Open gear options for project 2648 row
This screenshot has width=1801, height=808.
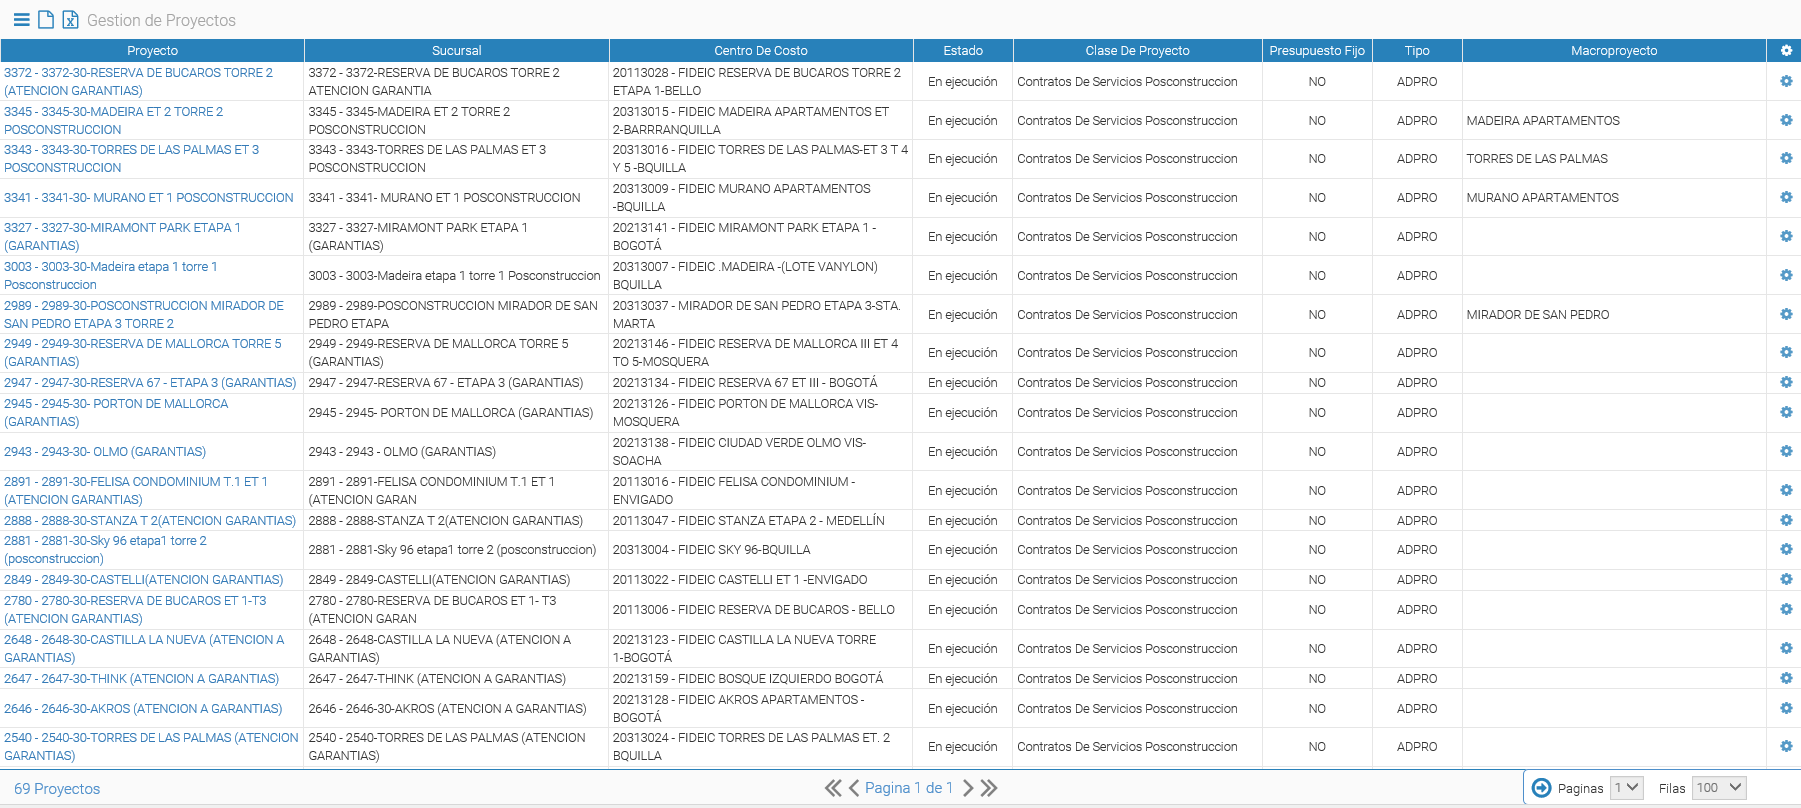tap(1786, 648)
